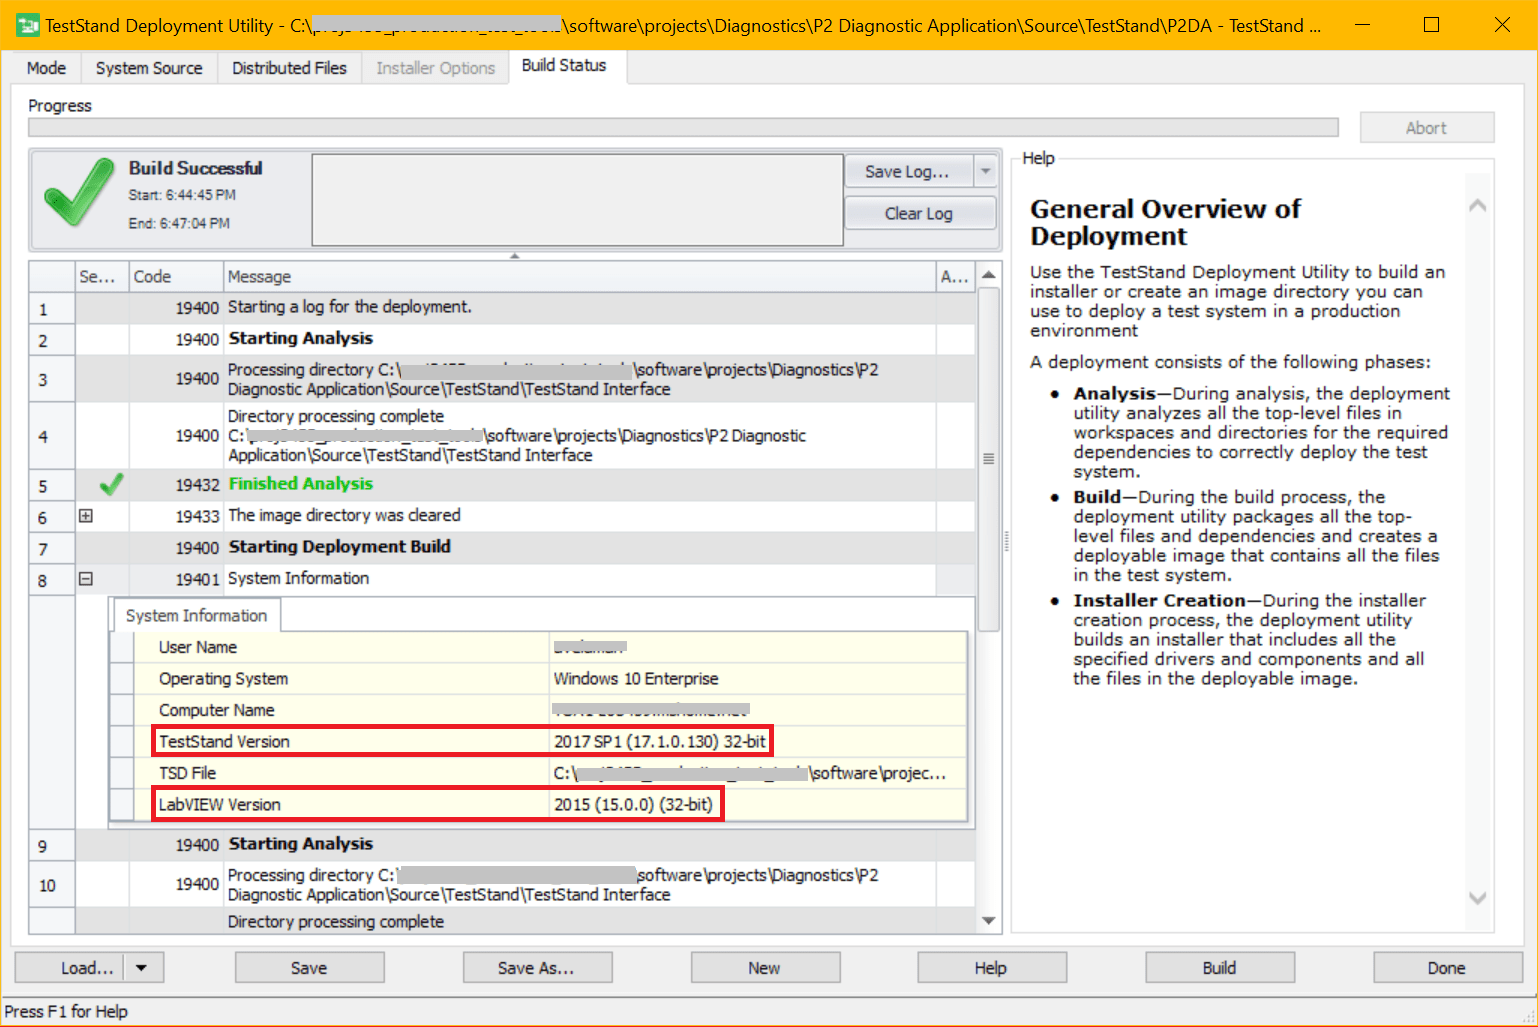Click the Help pane scroll down arrow
Image resolution: width=1538 pixels, height=1027 pixels.
(x=1477, y=898)
